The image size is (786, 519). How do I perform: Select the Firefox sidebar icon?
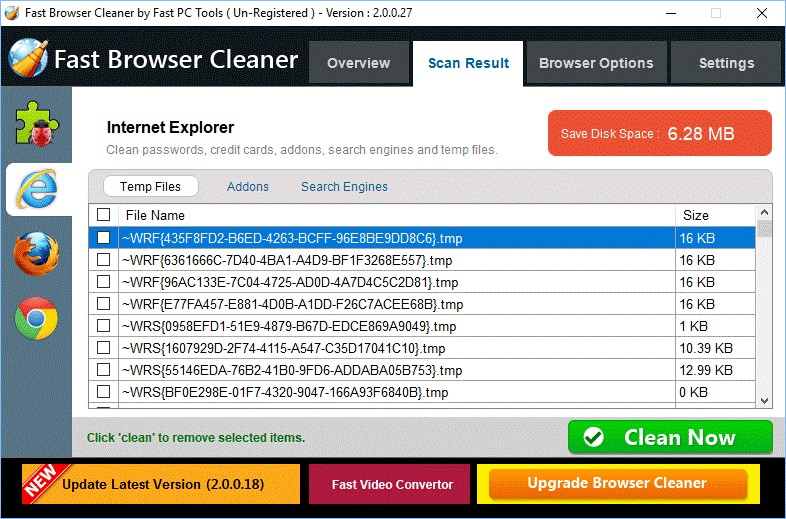(37, 253)
